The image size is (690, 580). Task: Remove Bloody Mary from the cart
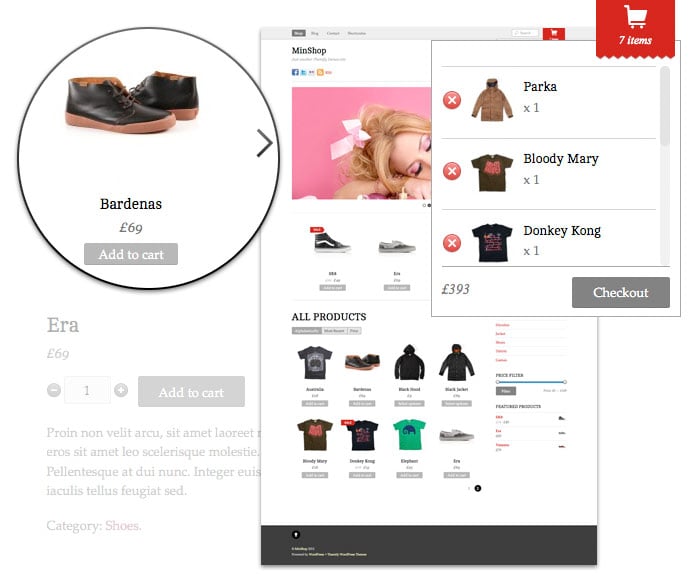(452, 171)
